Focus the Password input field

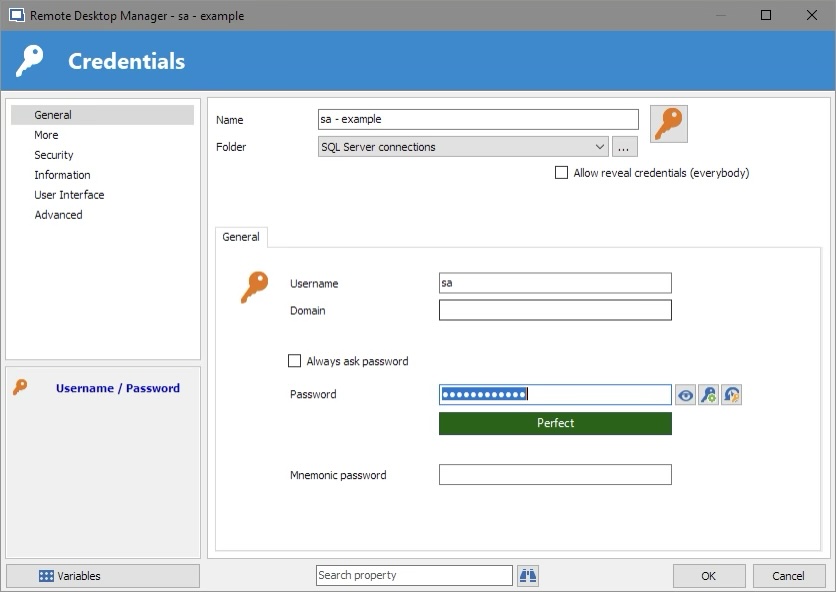tap(555, 395)
